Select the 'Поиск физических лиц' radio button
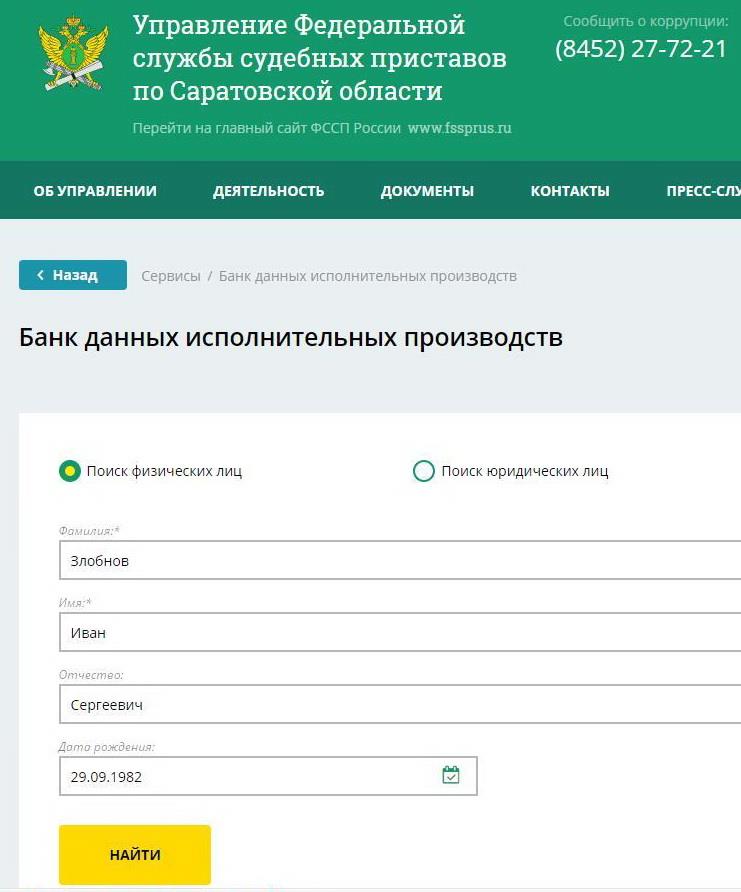741x892 pixels. pyautogui.click(x=70, y=471)
